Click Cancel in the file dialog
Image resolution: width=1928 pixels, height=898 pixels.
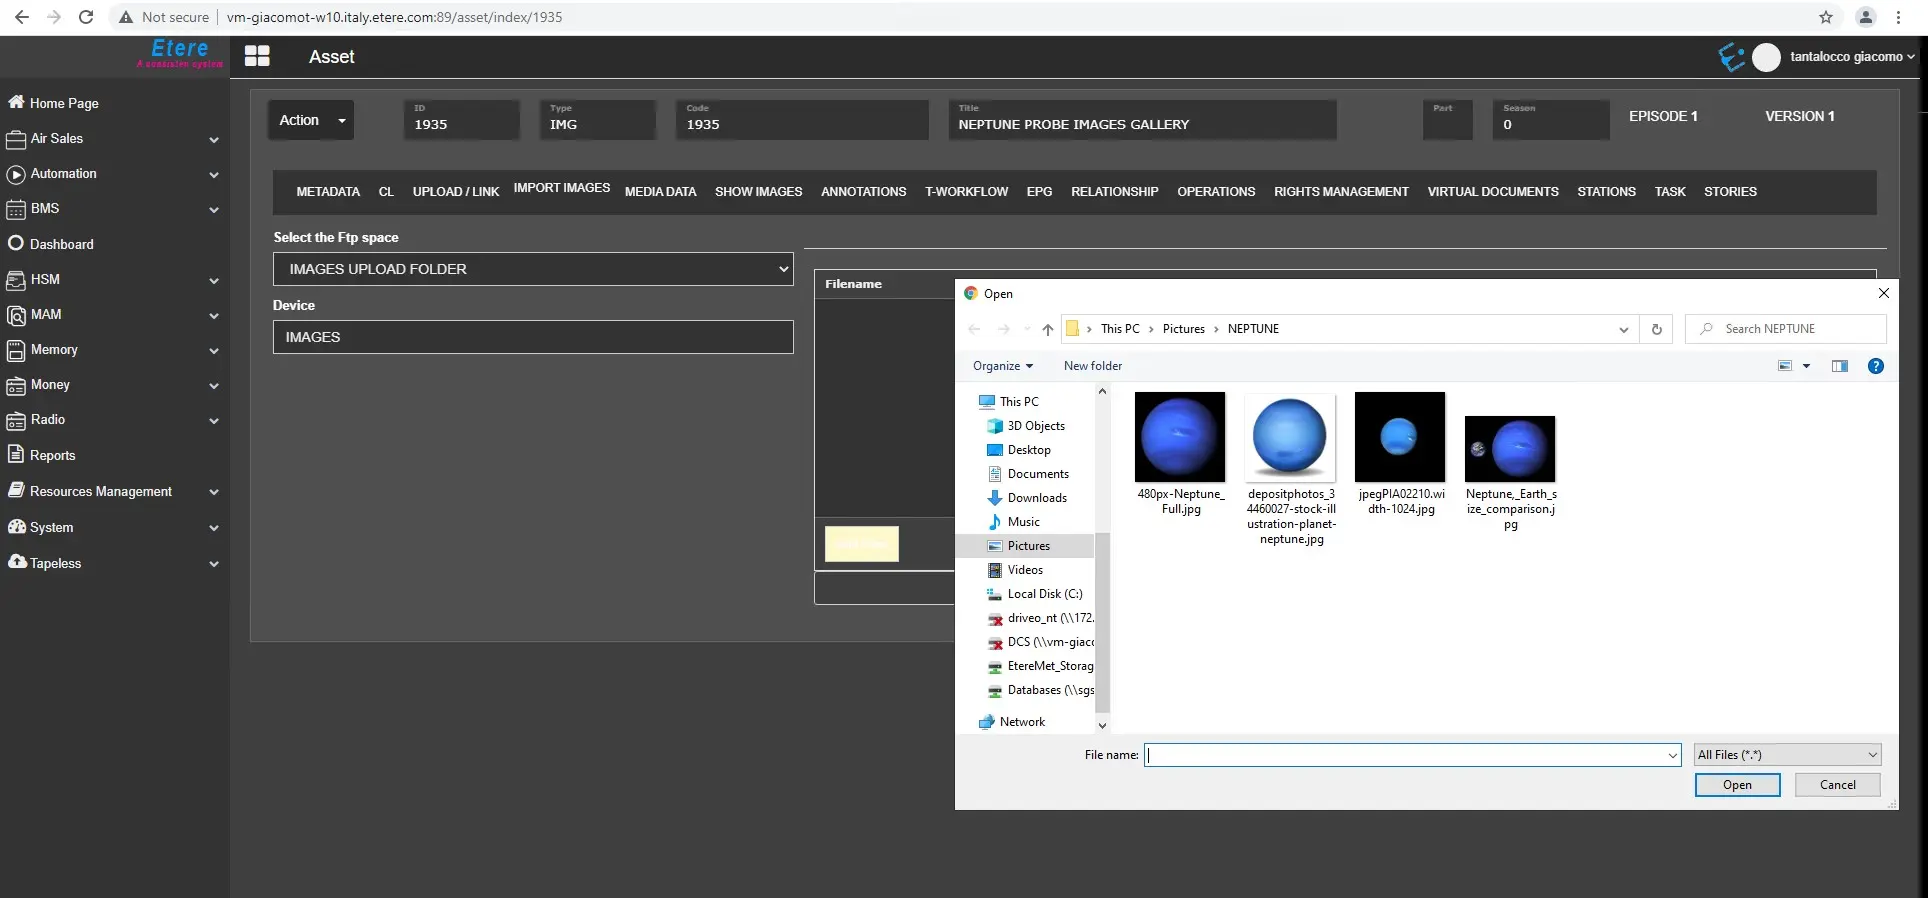1837,785
